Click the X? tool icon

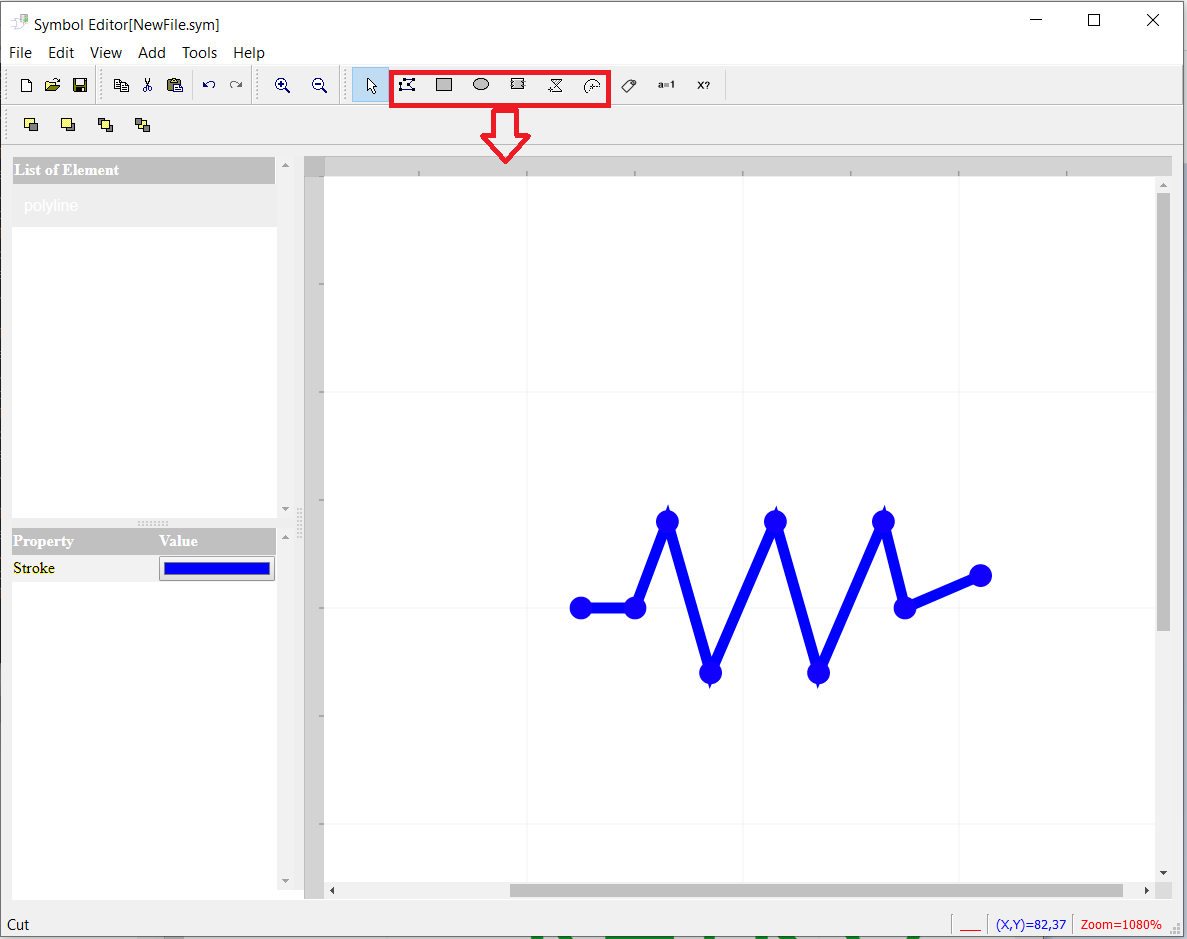(x=704, y=86)
